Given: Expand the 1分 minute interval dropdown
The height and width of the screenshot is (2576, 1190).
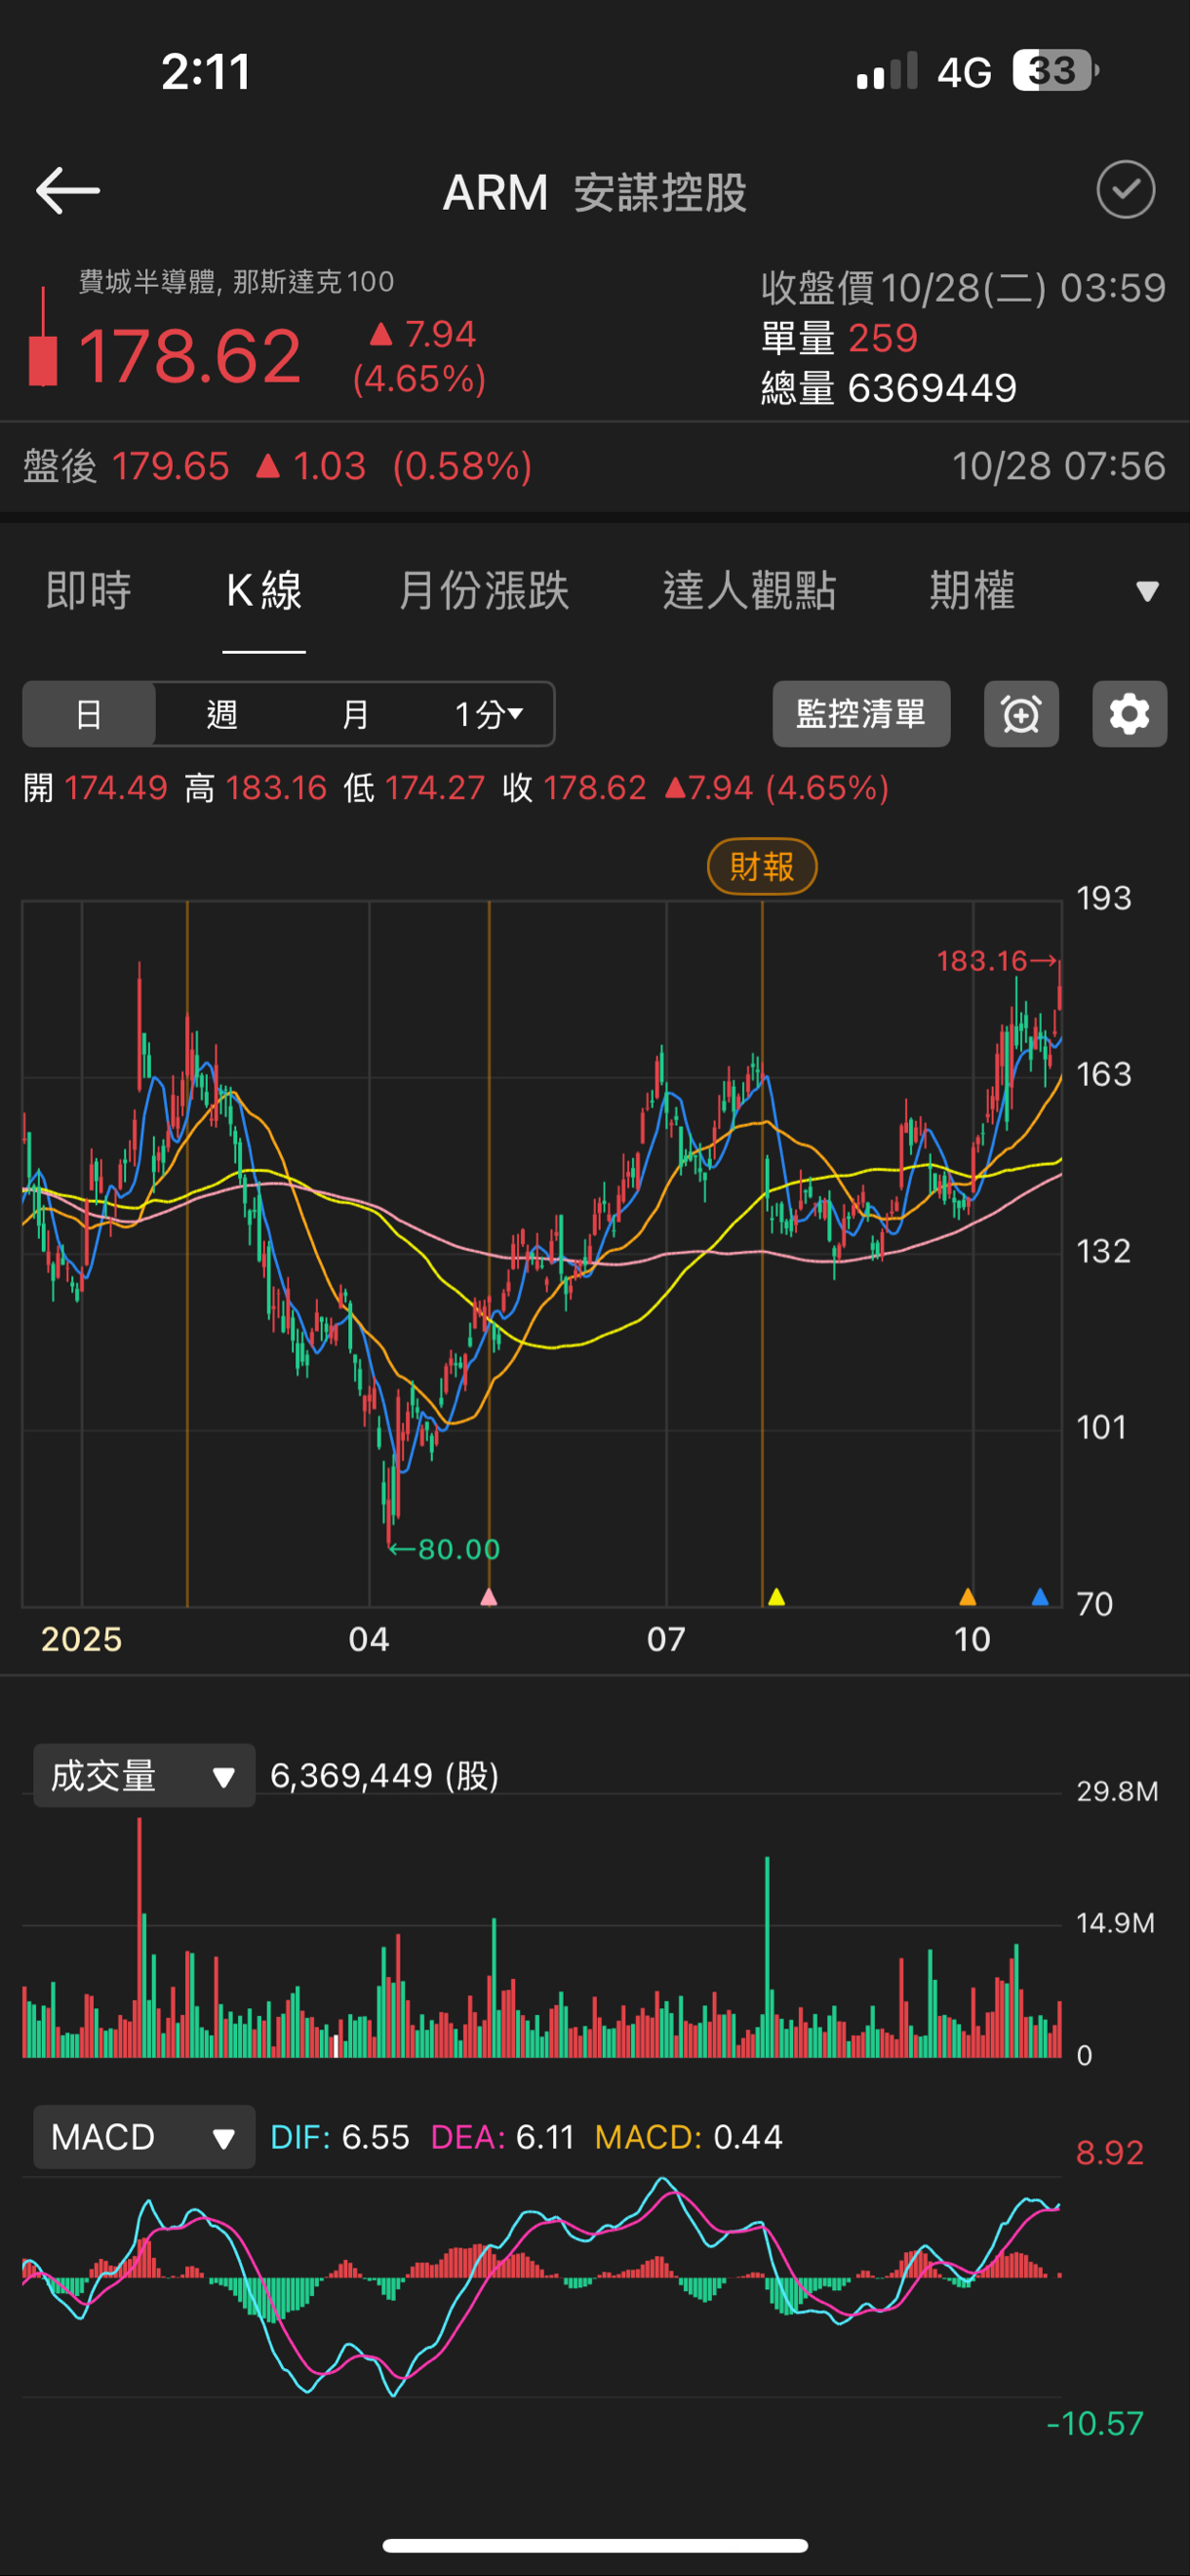Looking at the screenshot, I should [x=489, y=714].
